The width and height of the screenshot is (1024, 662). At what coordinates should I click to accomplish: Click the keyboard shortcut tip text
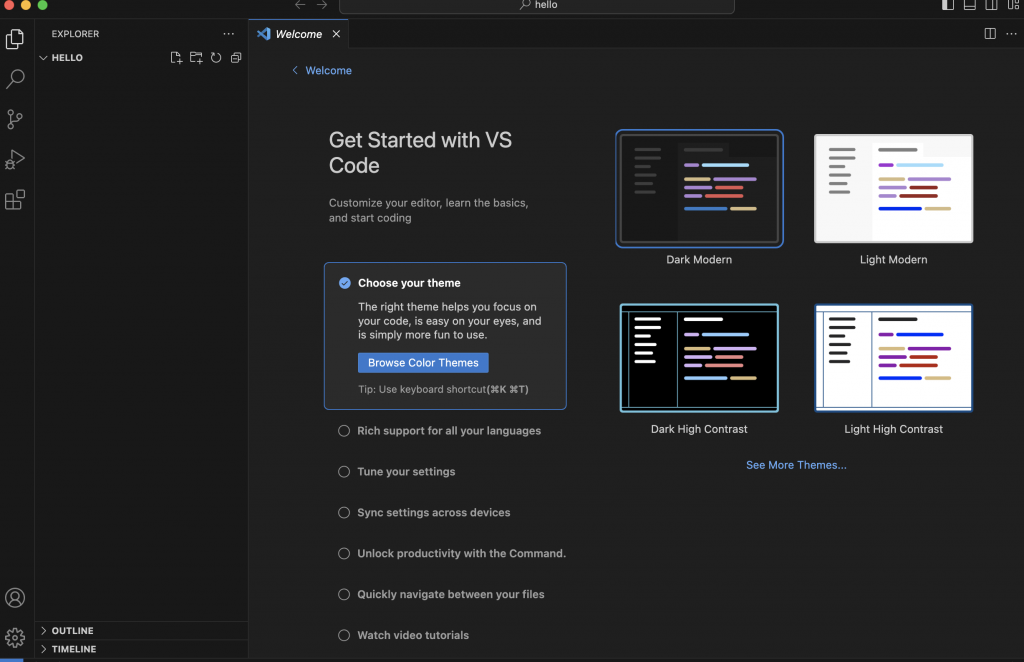coord(443,389)
